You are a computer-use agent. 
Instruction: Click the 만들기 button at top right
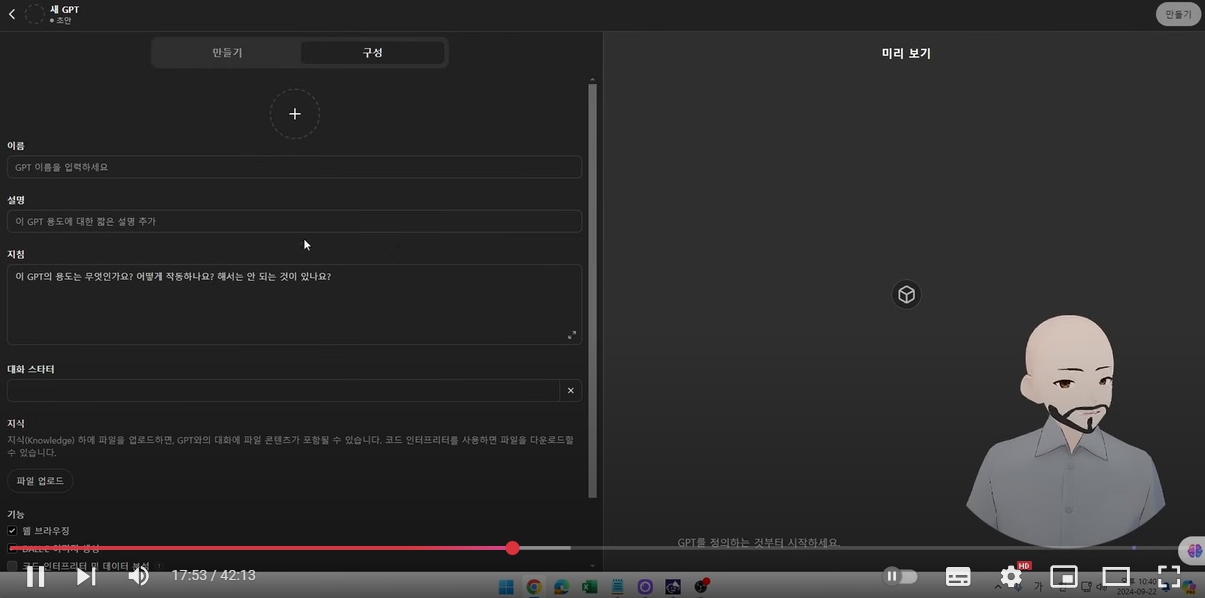click(1177, 14)
